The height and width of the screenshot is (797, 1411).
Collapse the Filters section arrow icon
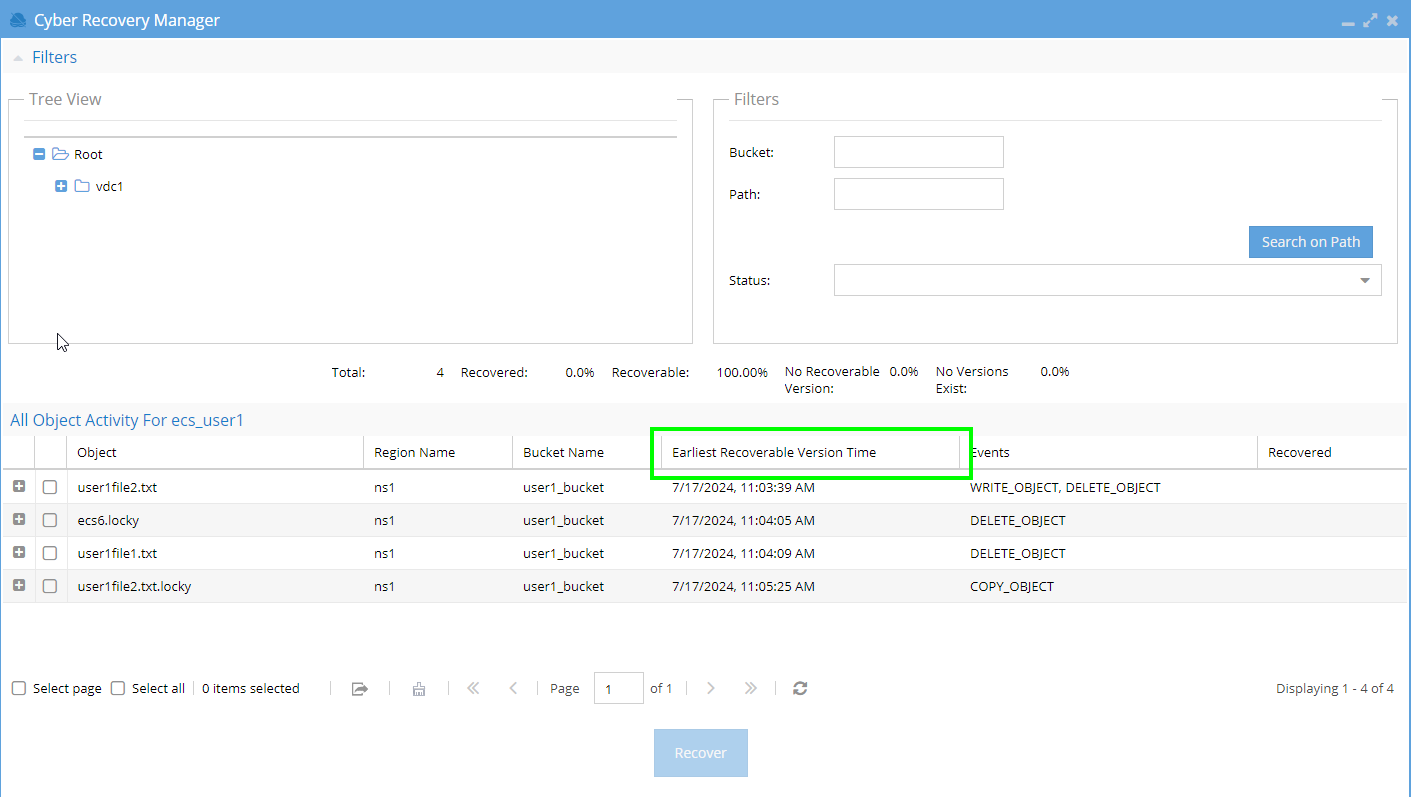click(17, 58)
